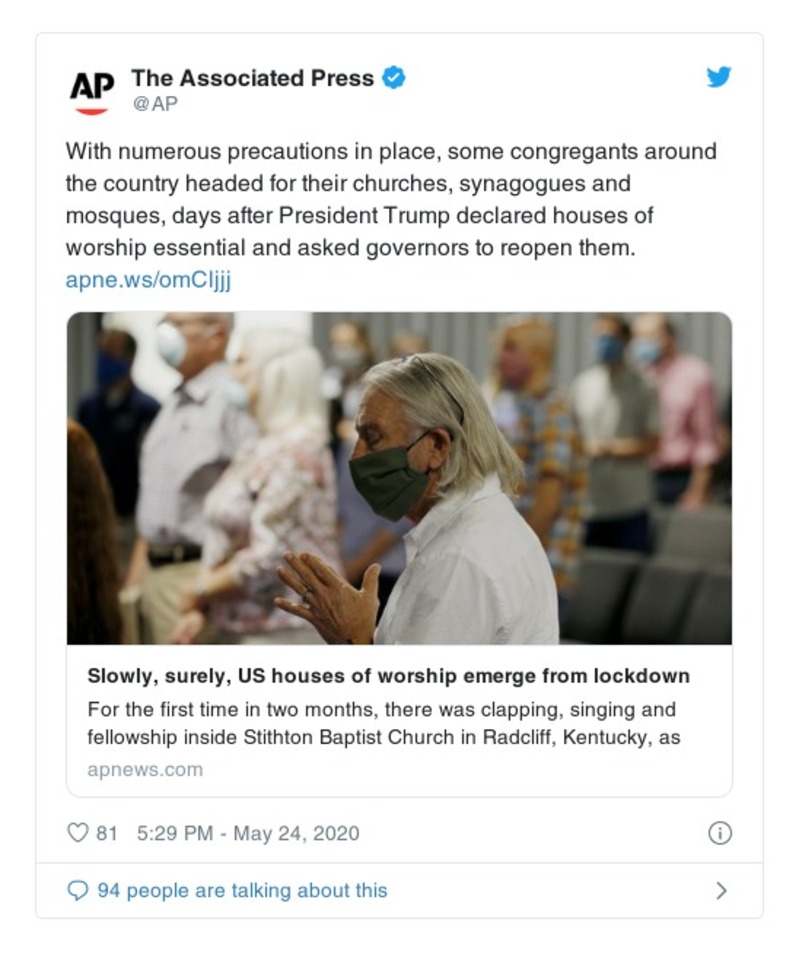Click the Twitter bird icon
Image resolution: width=799 pixels, height=957 pixels.
click(719, 76)
